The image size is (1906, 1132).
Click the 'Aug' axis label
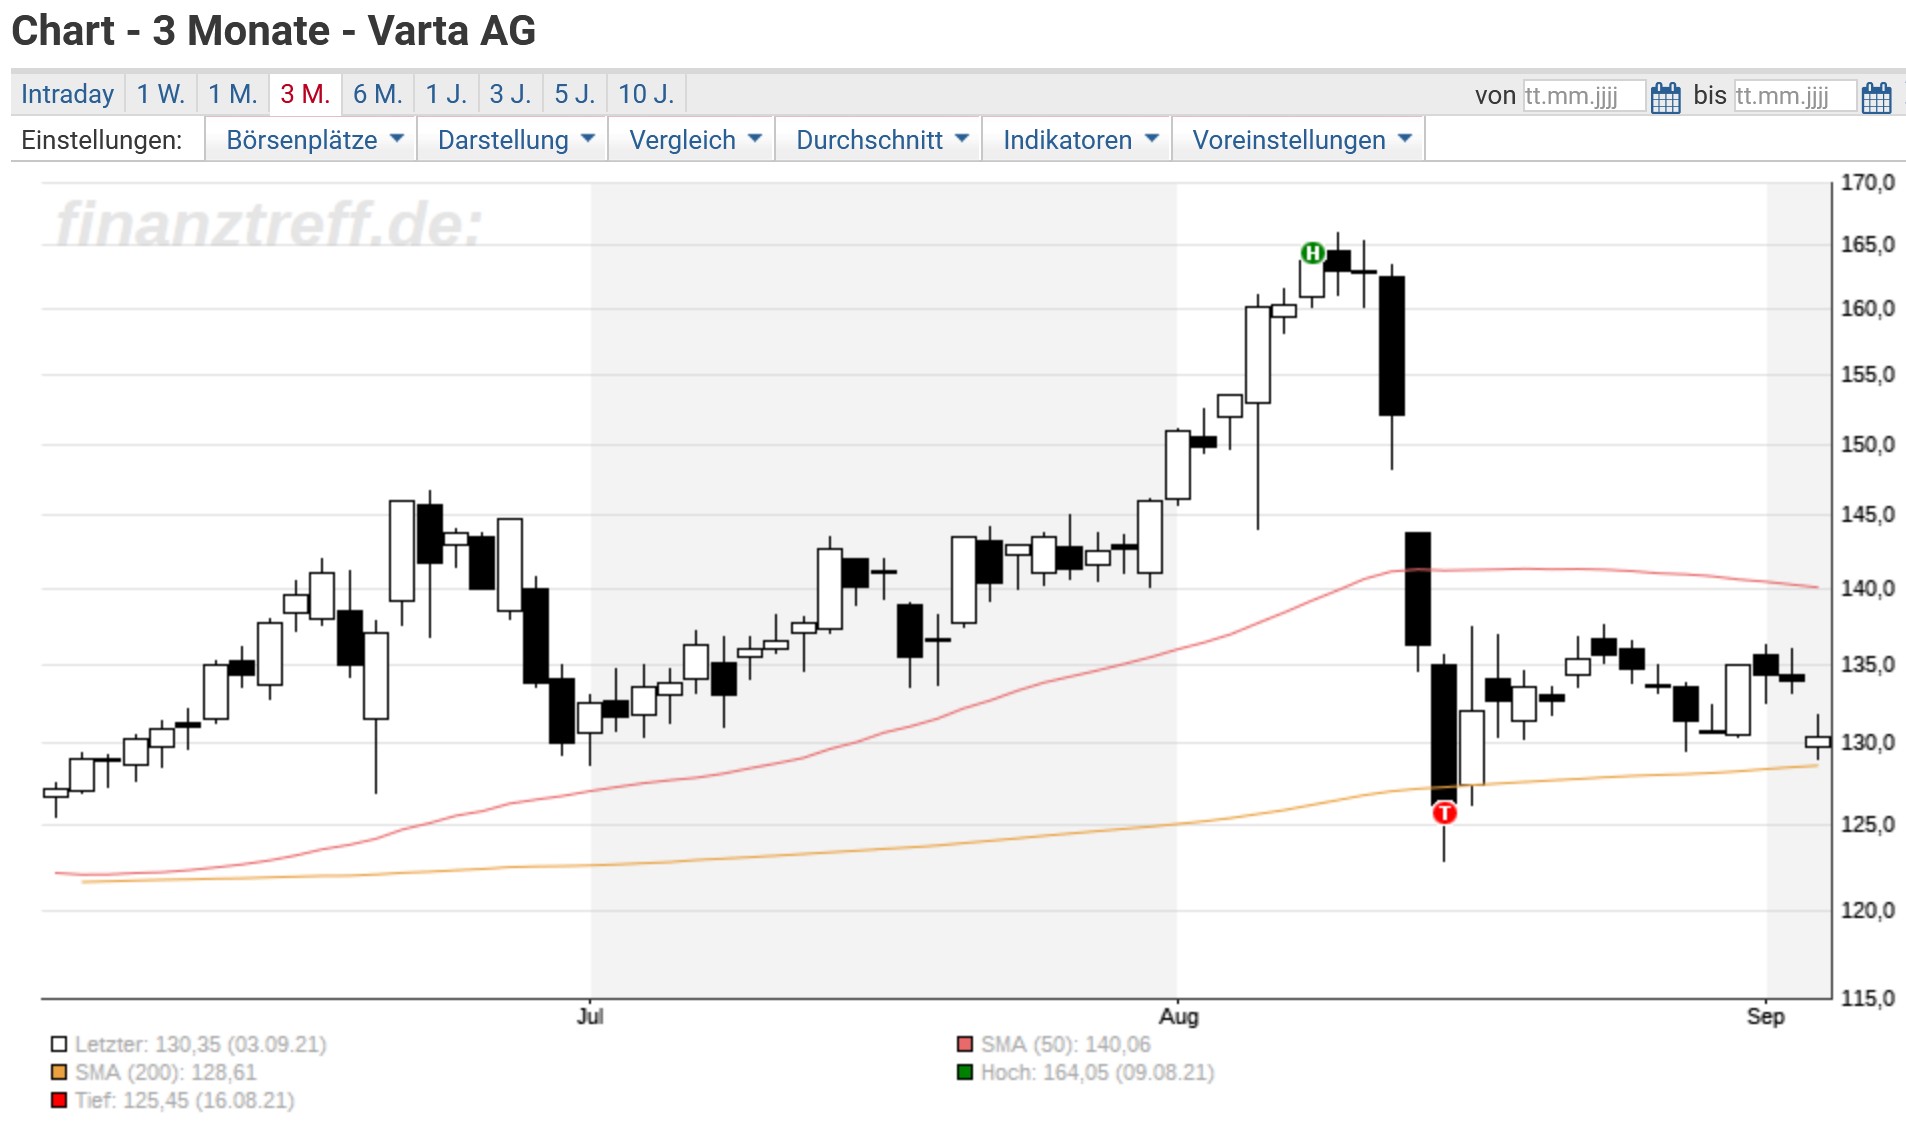[1178, 1016]
